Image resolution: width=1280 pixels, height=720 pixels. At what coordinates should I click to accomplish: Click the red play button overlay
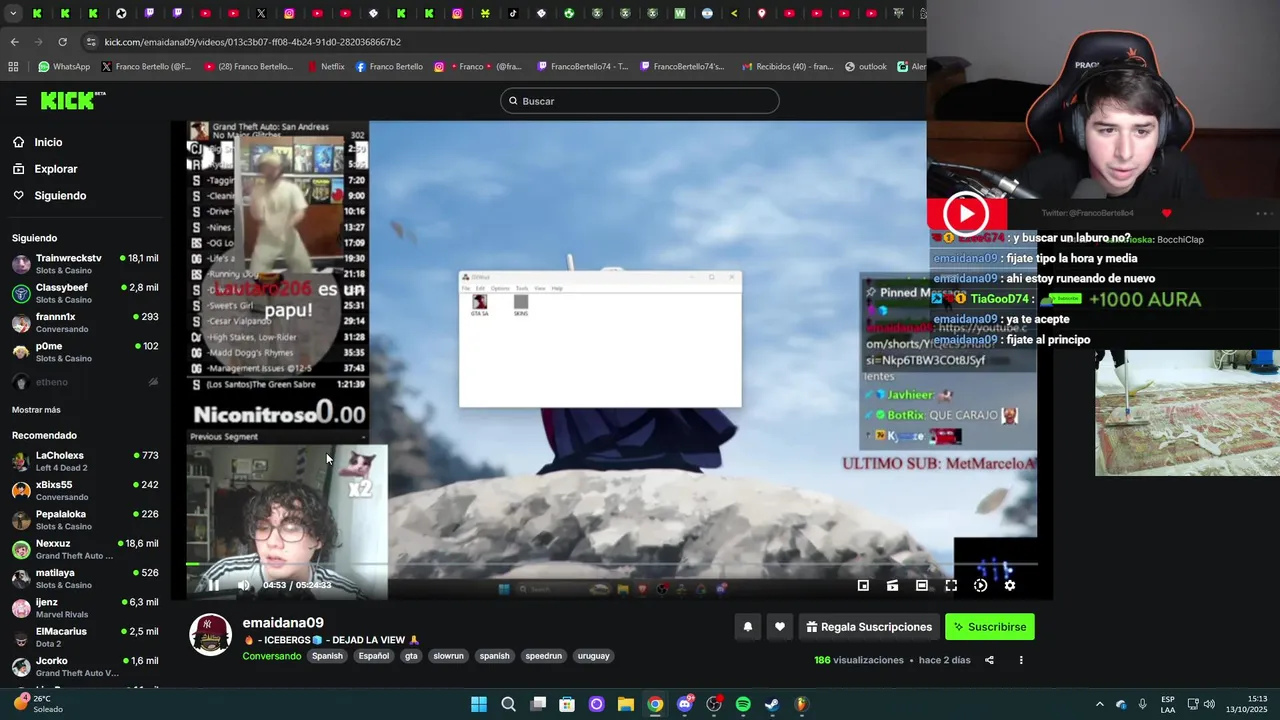pos(966,214)
